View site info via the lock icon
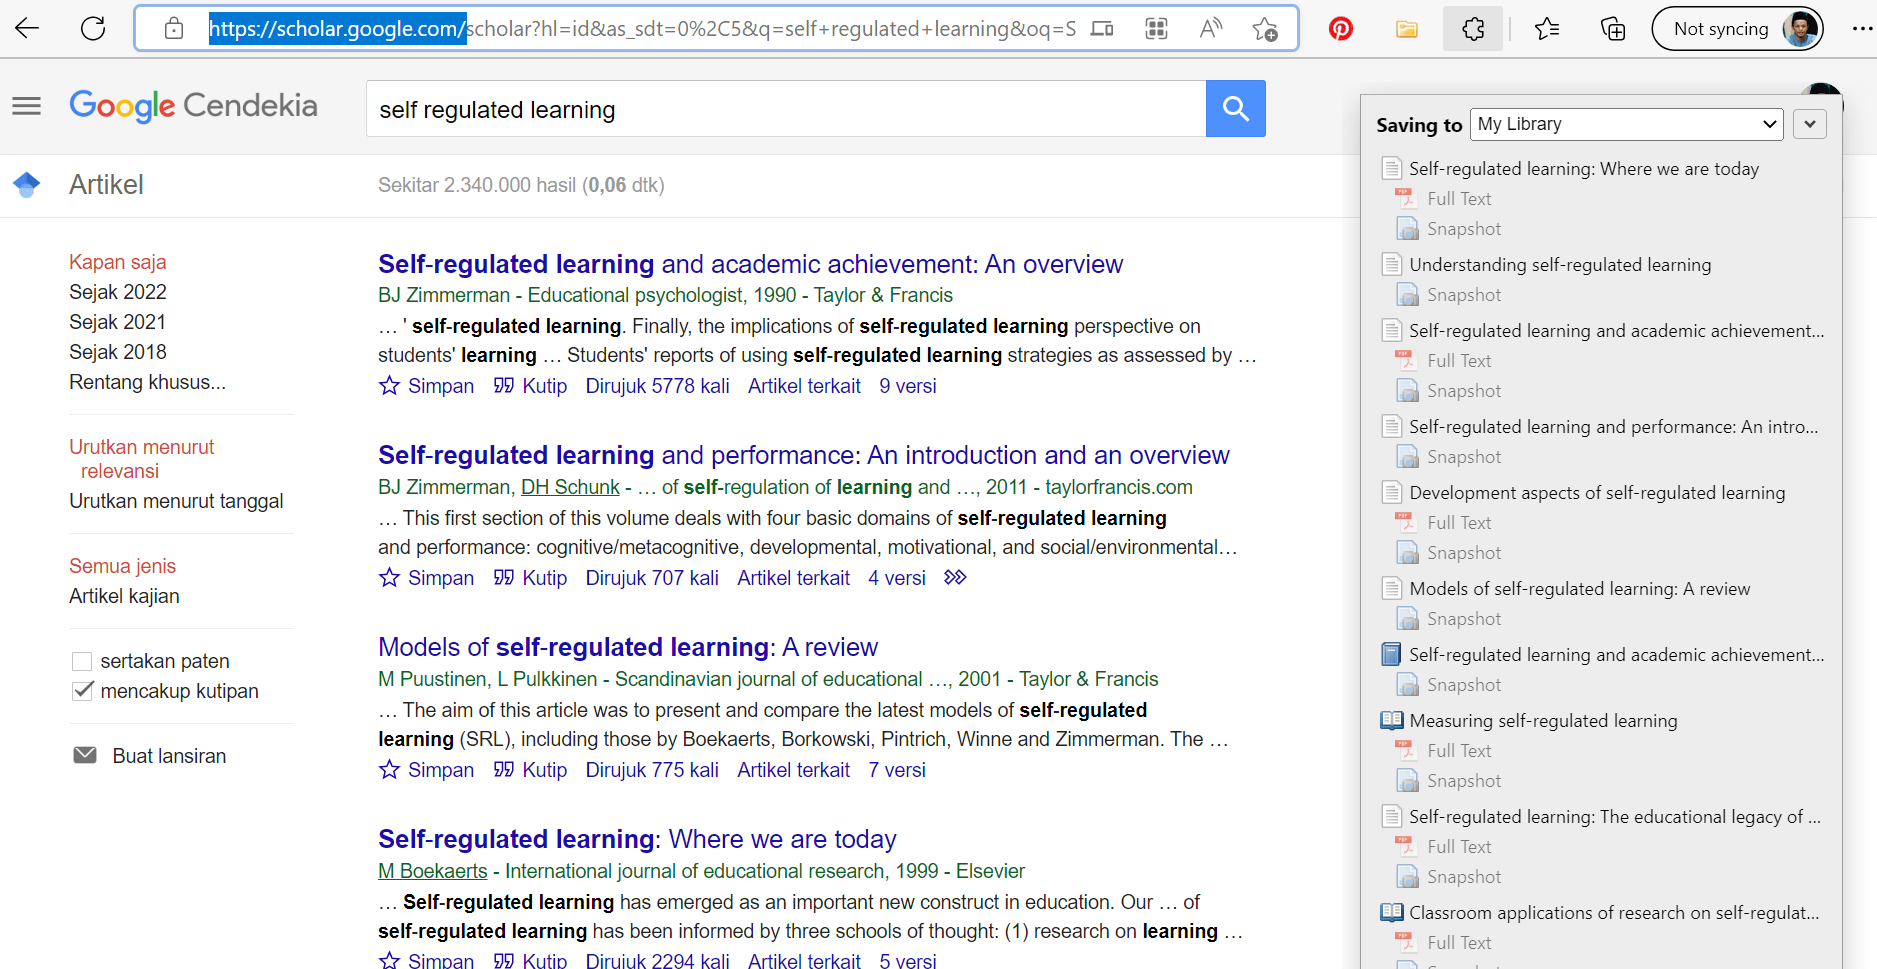Screen dimensions: 1877x969 click(174, 28)
